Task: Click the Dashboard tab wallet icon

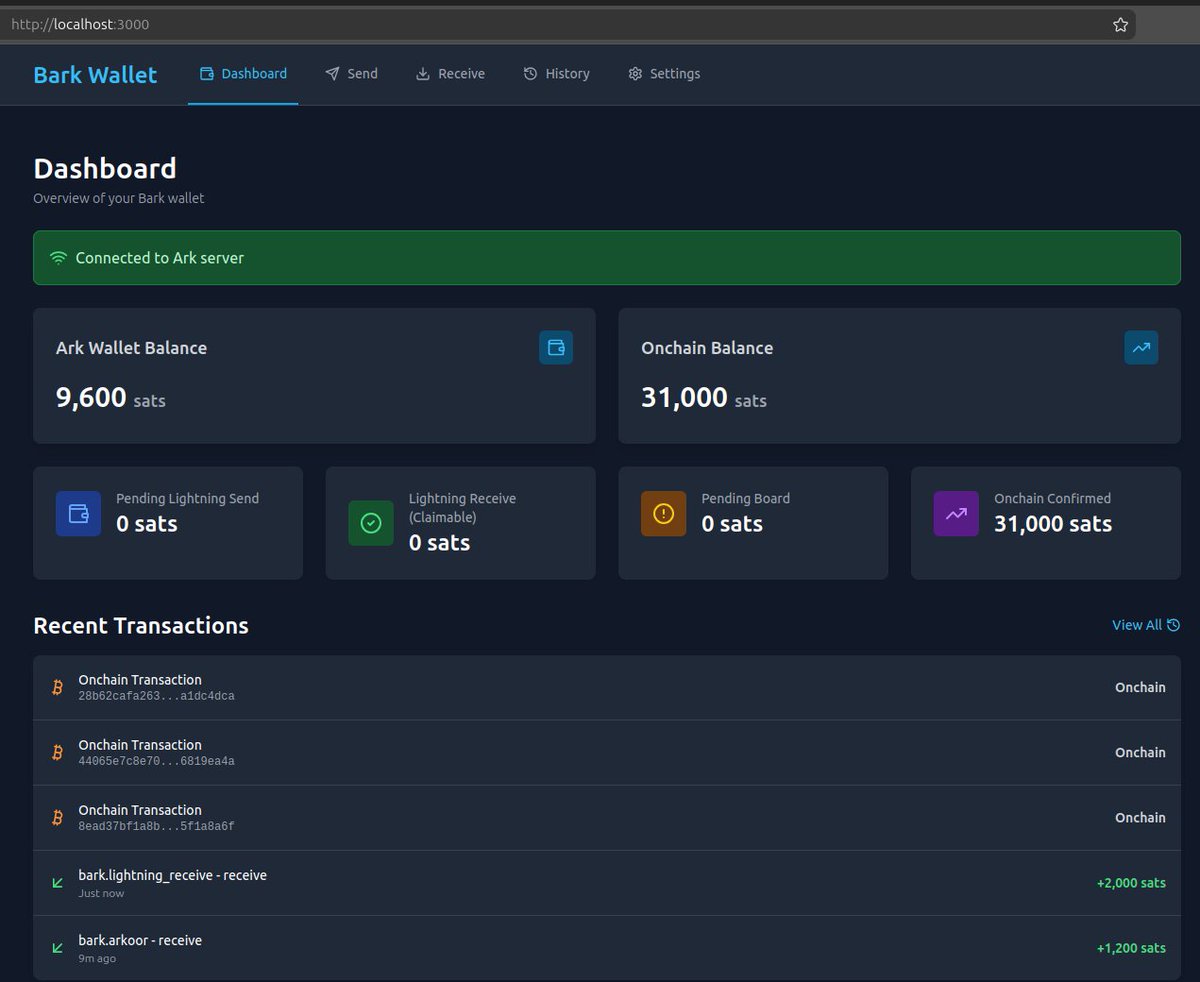Action: coord(207,74)
